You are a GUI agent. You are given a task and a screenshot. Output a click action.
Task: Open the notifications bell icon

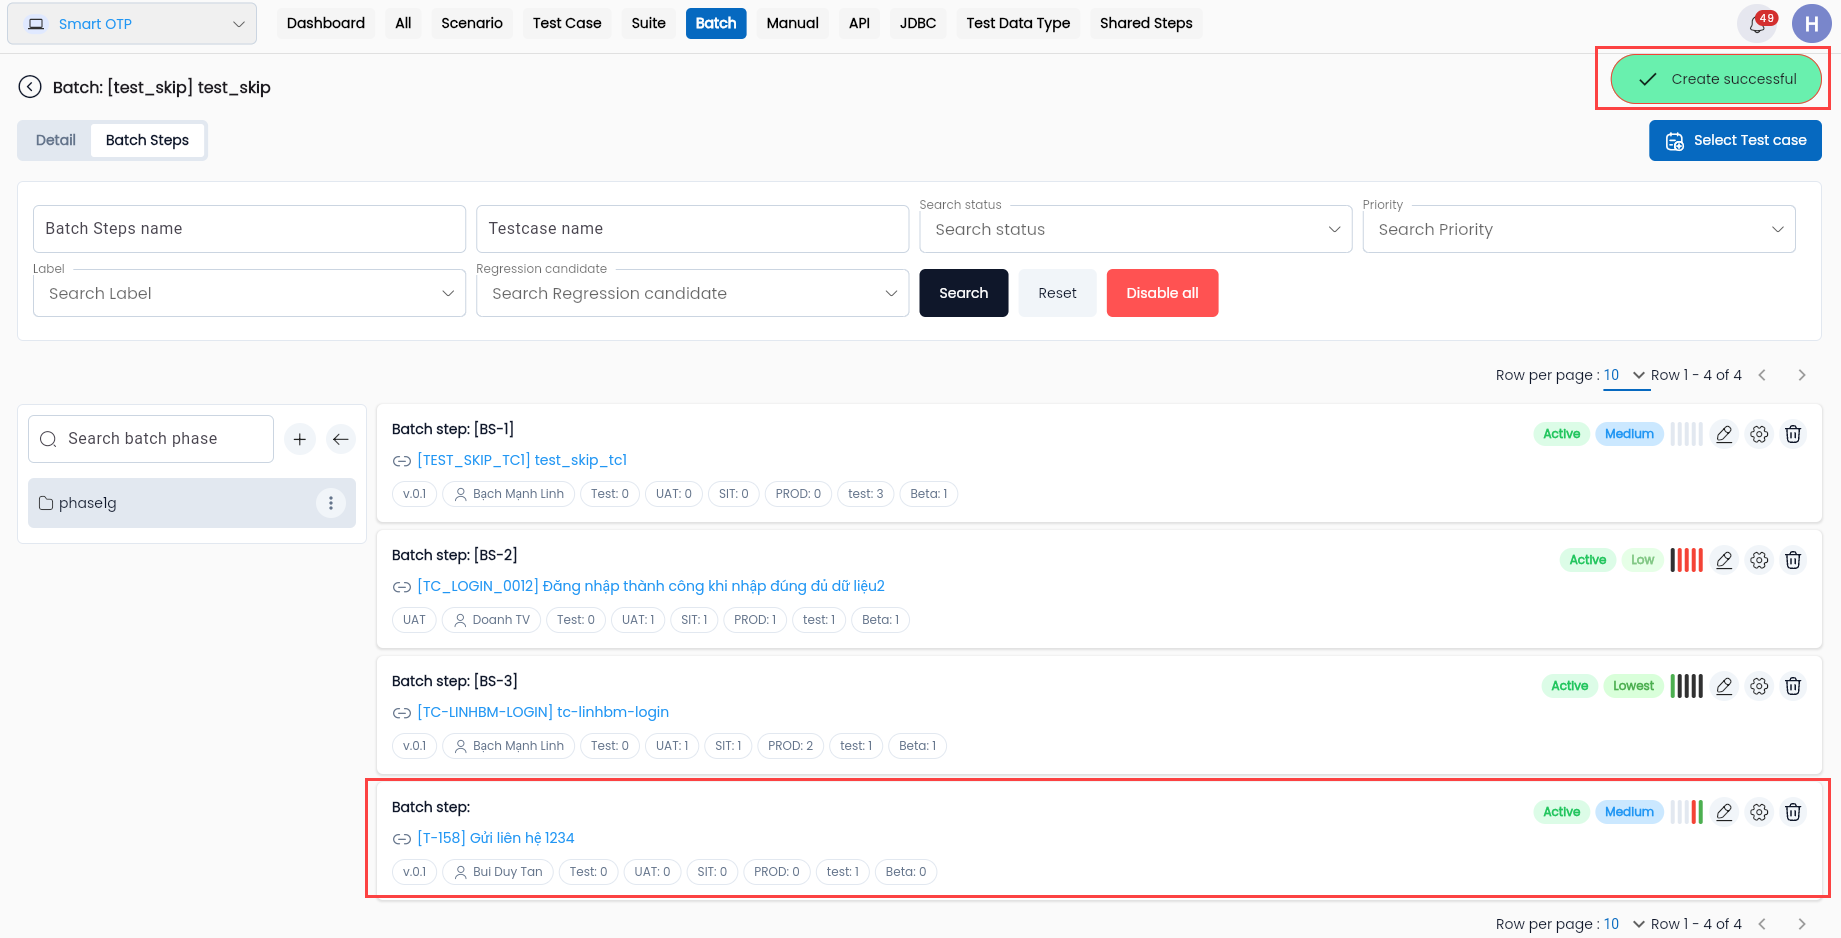(1757, 24)
